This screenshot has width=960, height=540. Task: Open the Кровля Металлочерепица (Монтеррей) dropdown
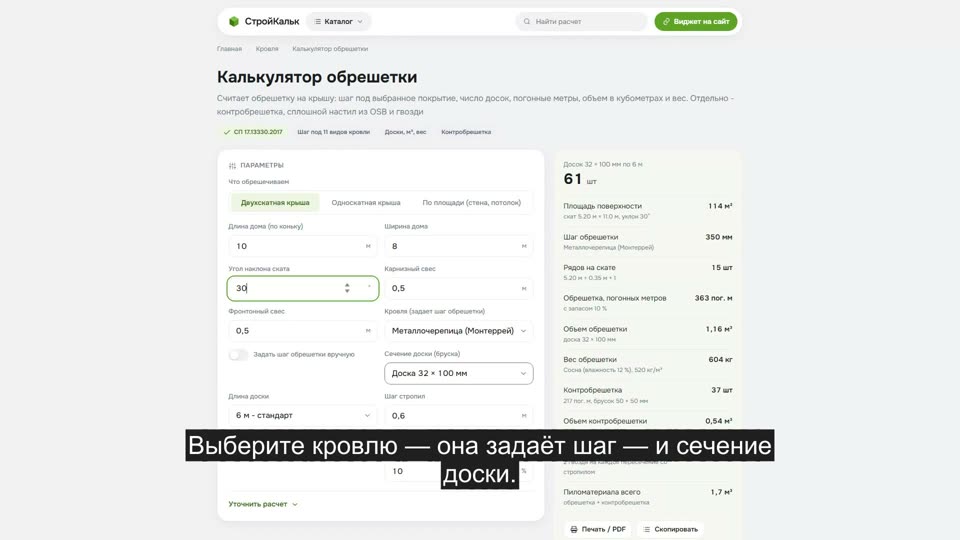coord(459,331)
